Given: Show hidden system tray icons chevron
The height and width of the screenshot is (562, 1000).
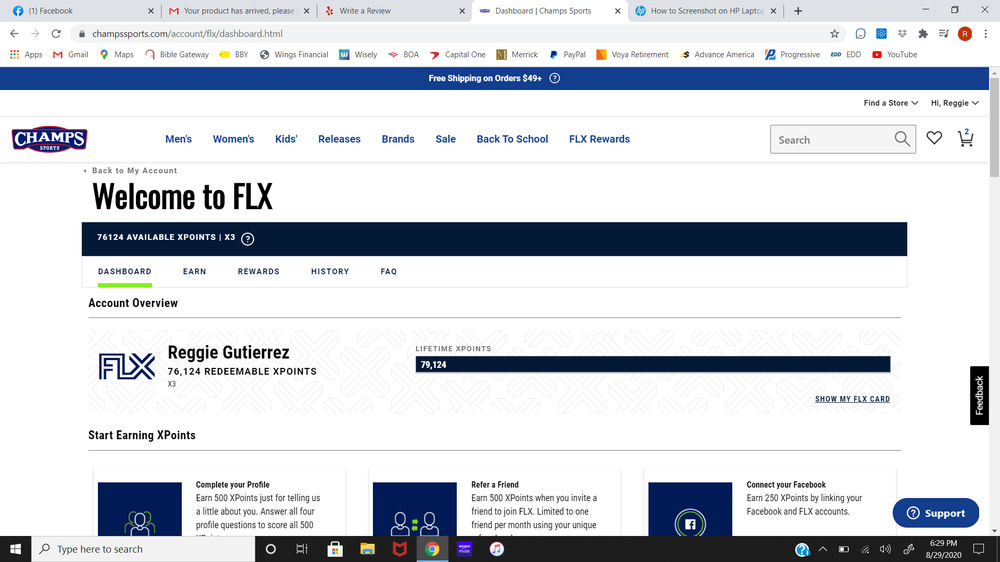Looking at the screenshot, I should pyautogui.click(x=823, y=549).
